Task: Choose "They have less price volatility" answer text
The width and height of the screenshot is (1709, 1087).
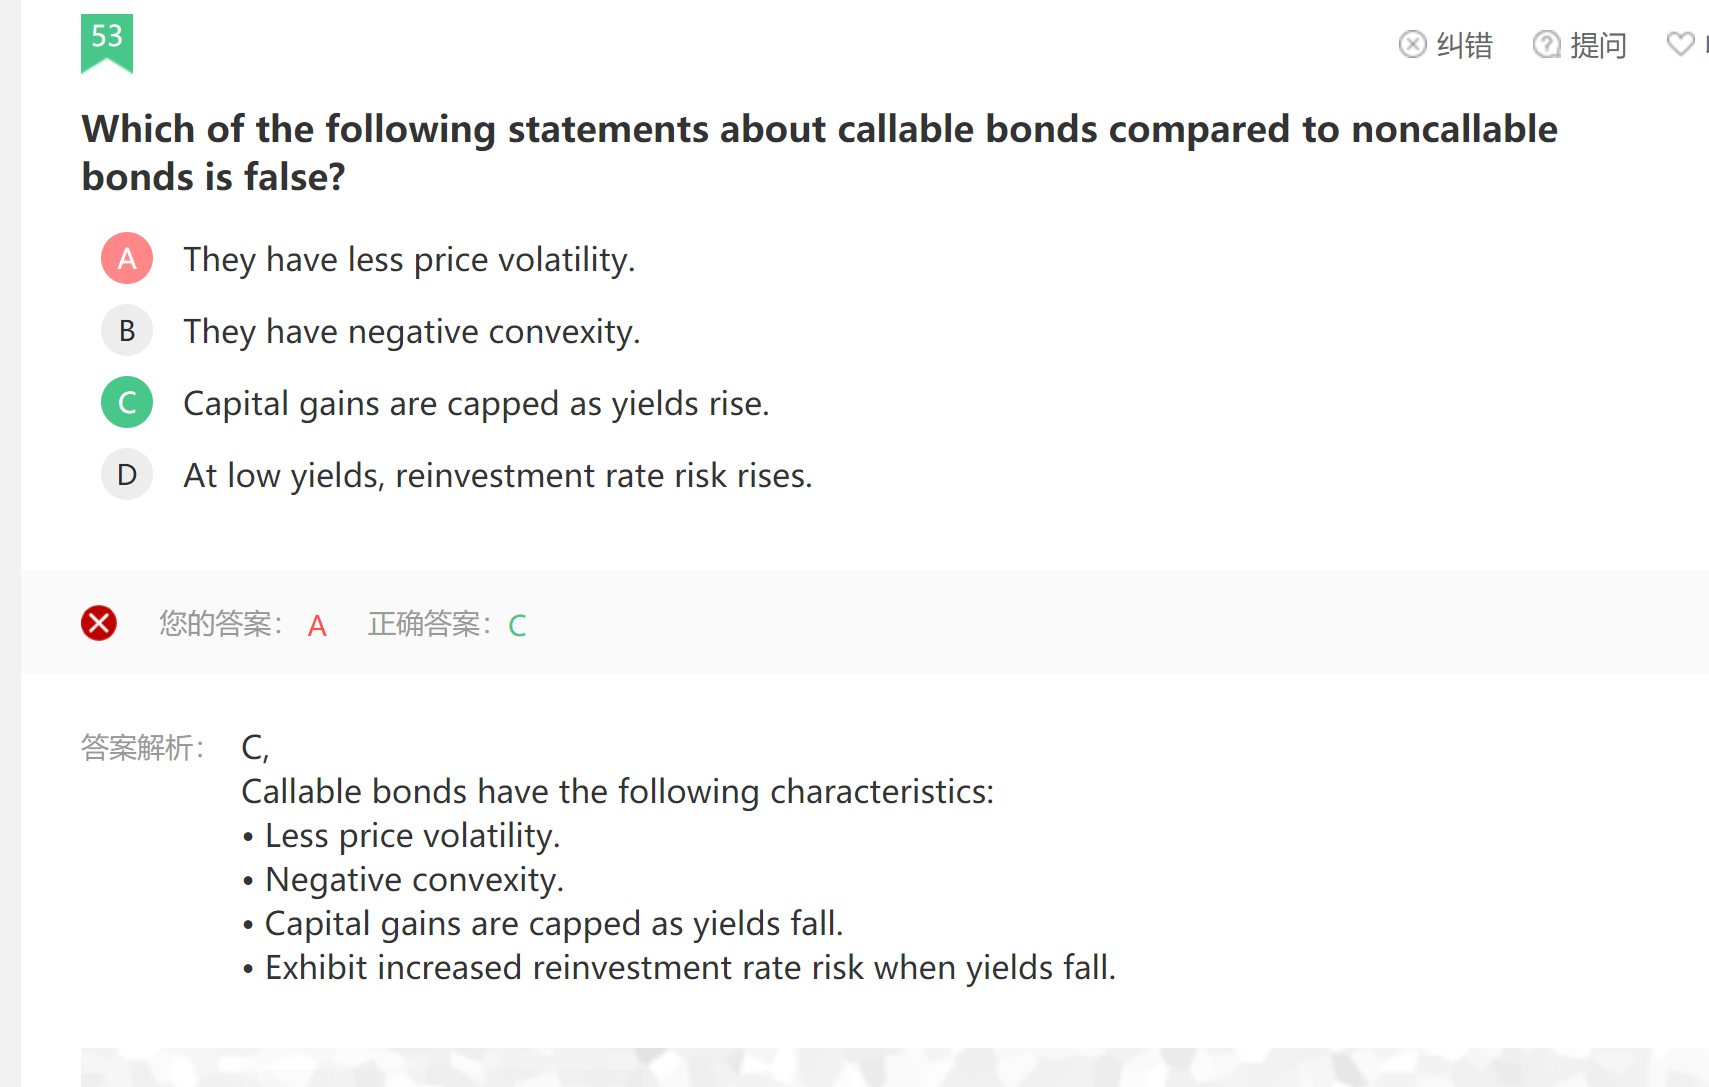Action: (409, 260)
